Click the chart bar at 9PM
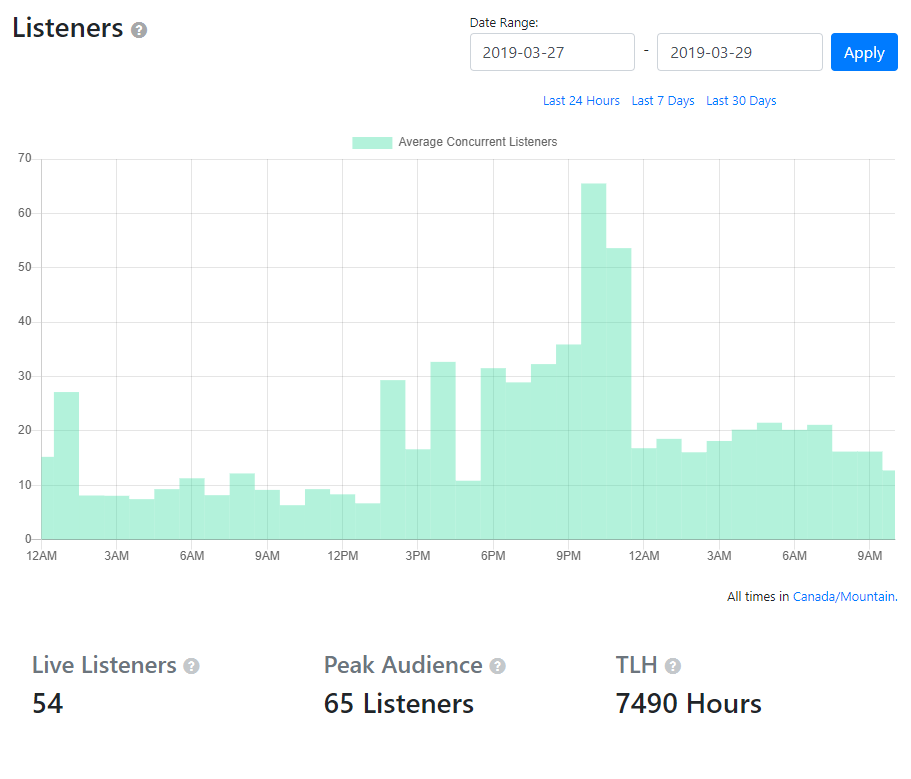The height and width of the screenshot is (779, 911). pos(568,441)
